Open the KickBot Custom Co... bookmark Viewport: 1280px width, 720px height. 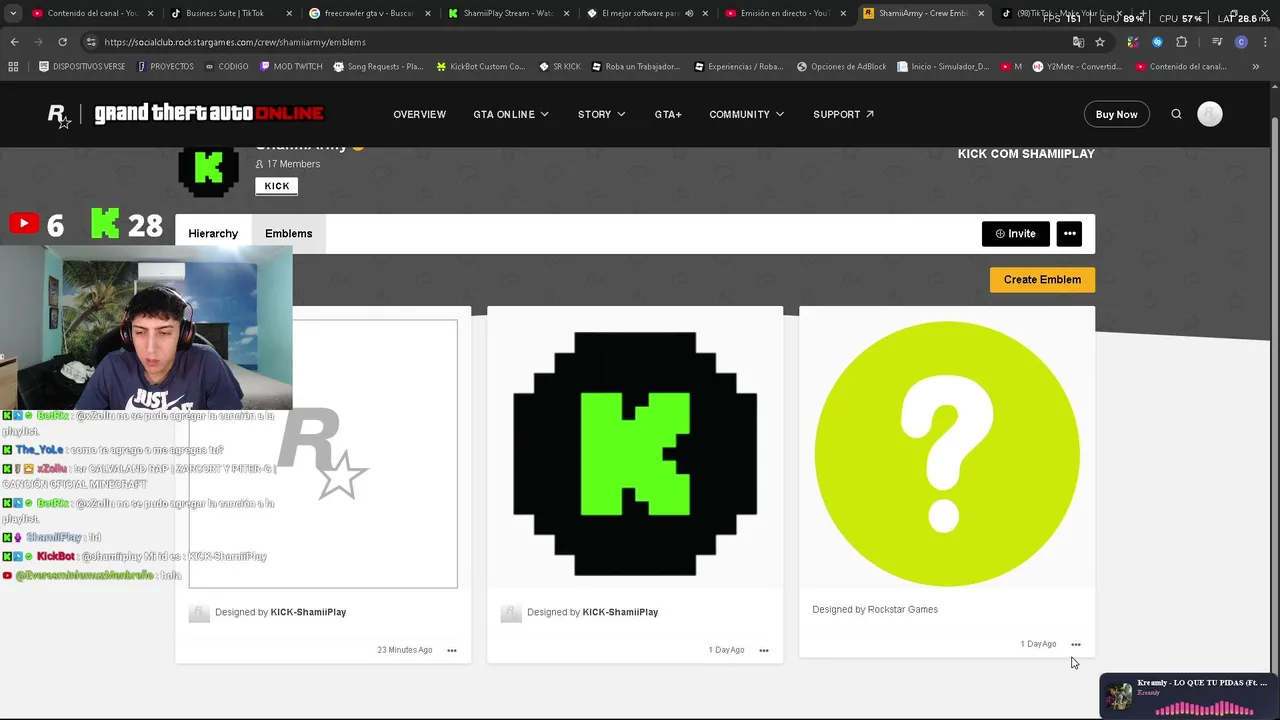480,66
